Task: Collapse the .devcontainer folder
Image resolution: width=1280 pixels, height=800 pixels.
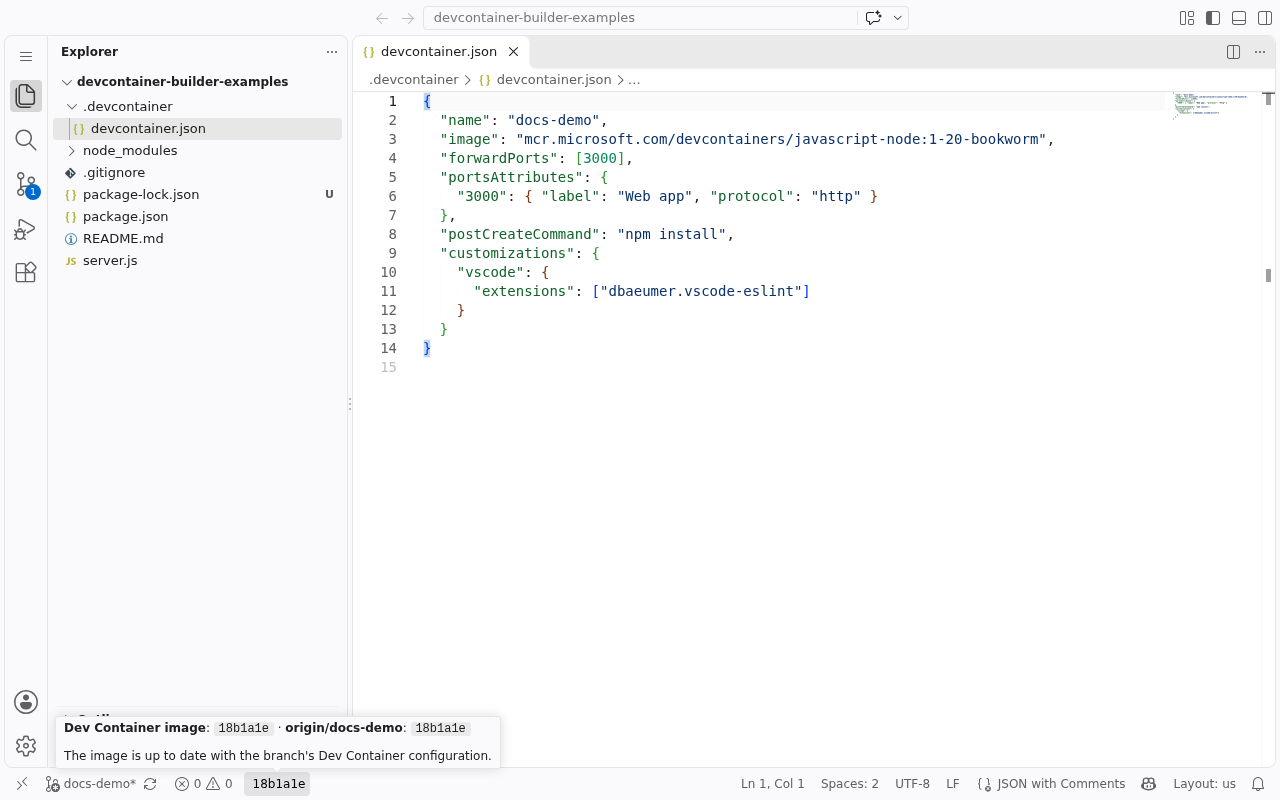Action: point(198,106)
